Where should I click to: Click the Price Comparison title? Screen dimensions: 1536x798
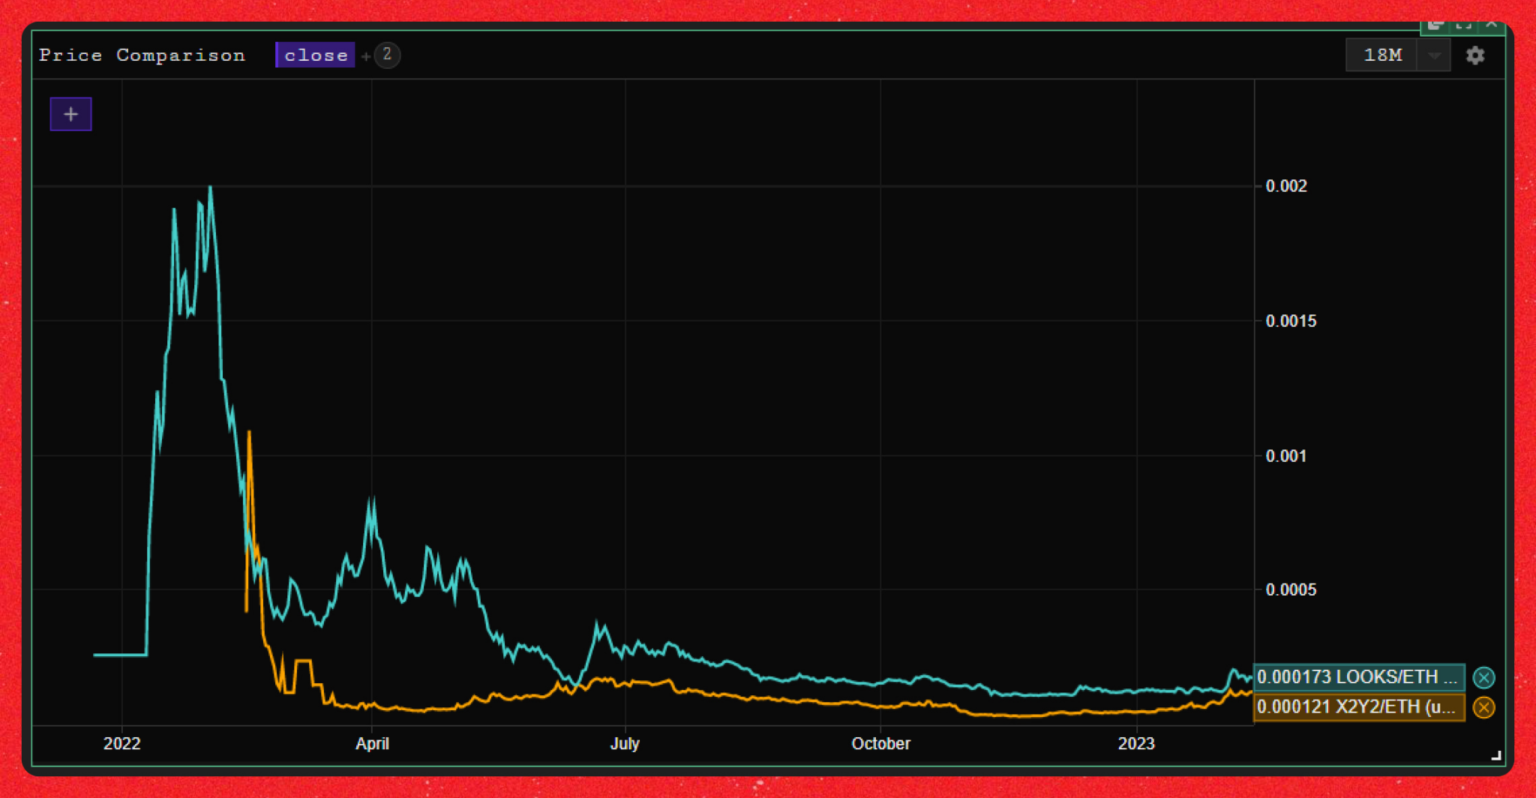click(x=142, y=56)
